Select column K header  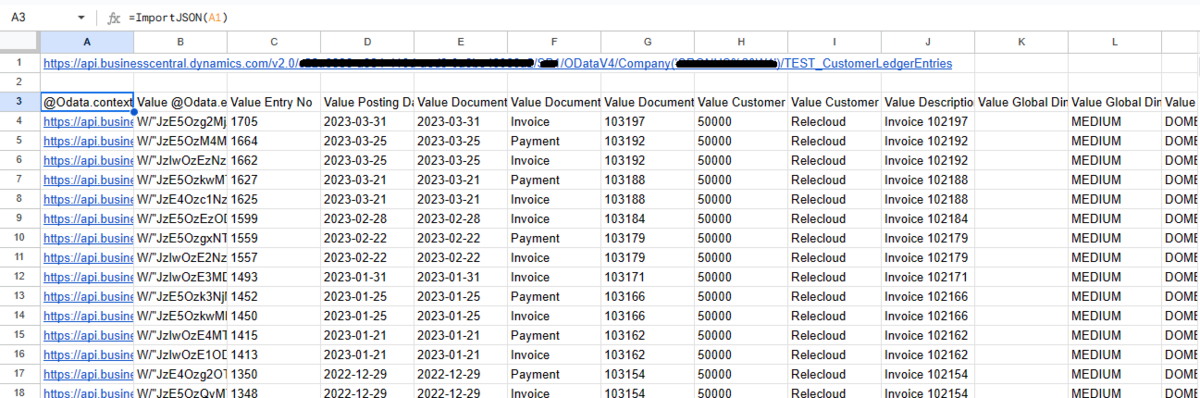click(1021, 42)
